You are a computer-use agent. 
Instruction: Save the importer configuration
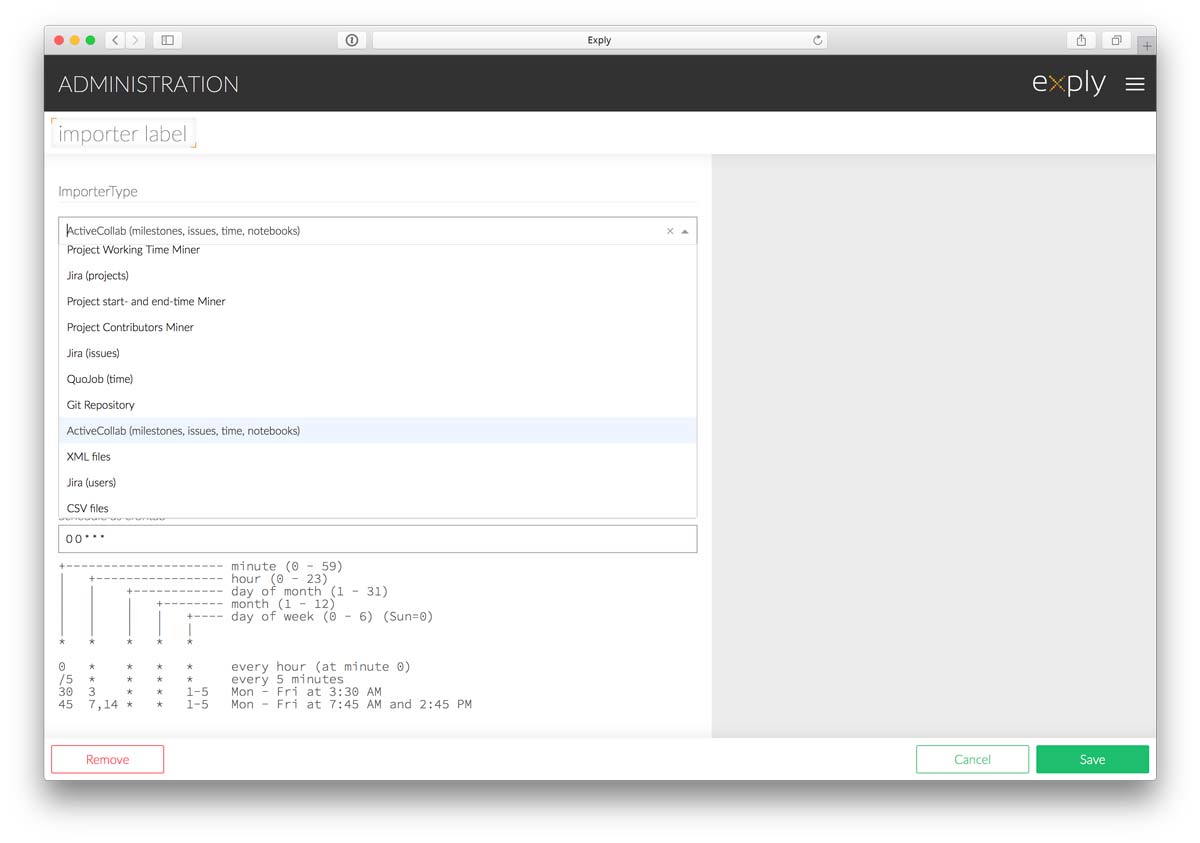tap(1092, 759)
